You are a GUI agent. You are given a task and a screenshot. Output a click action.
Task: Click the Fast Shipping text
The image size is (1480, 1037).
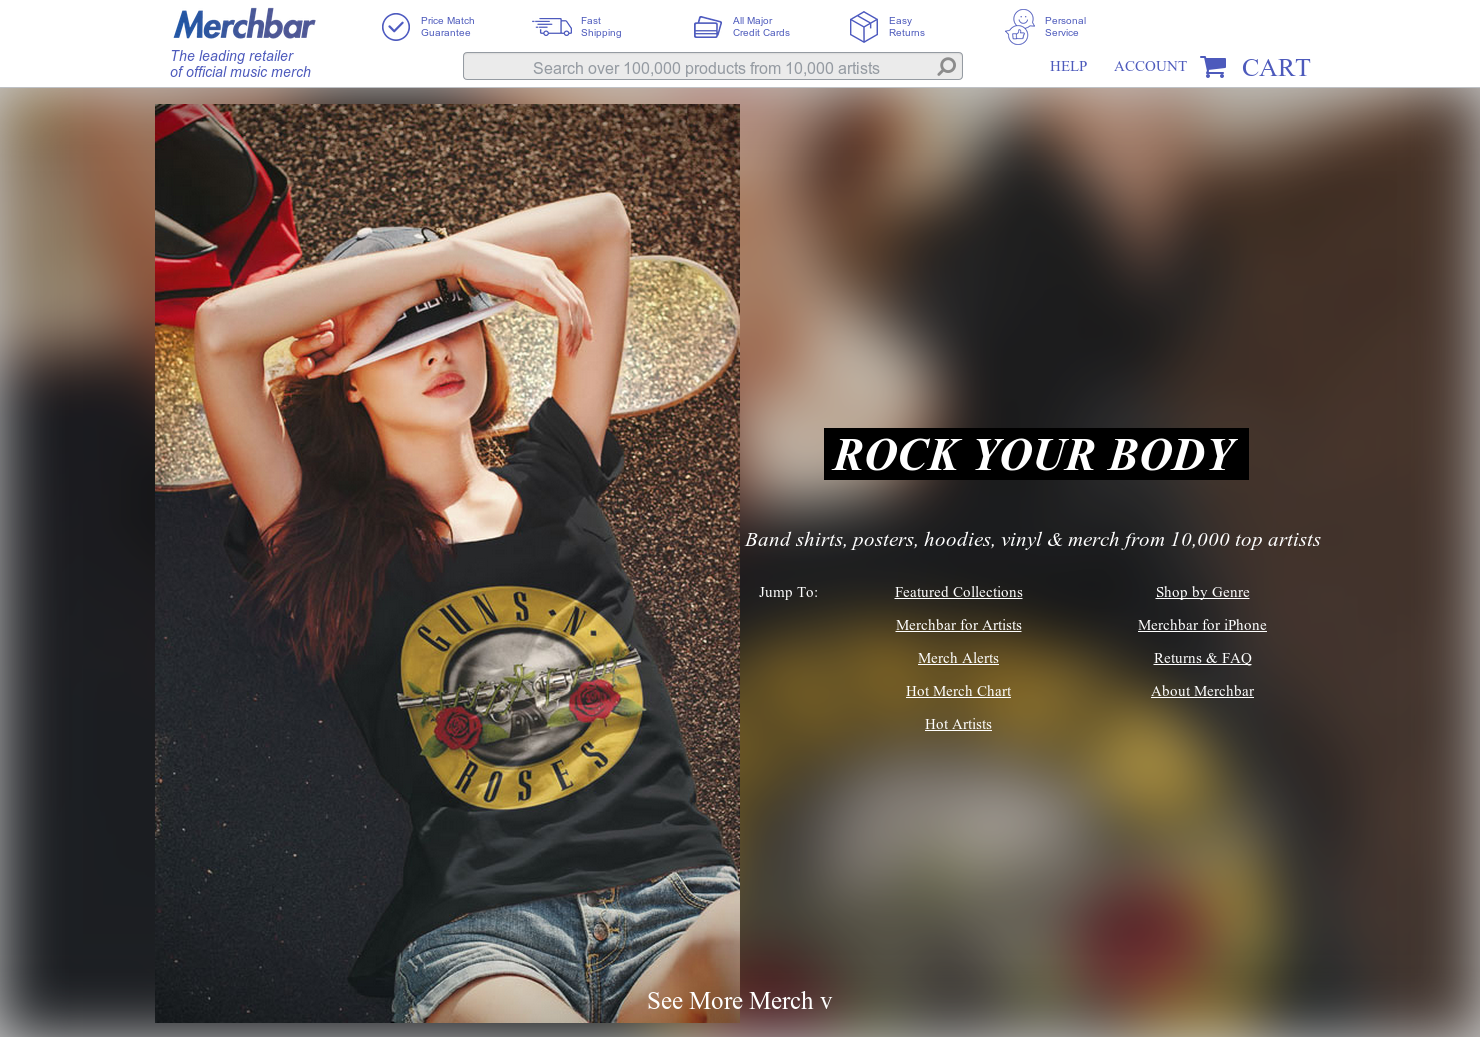pyautogui.click(x=601, y=27)
